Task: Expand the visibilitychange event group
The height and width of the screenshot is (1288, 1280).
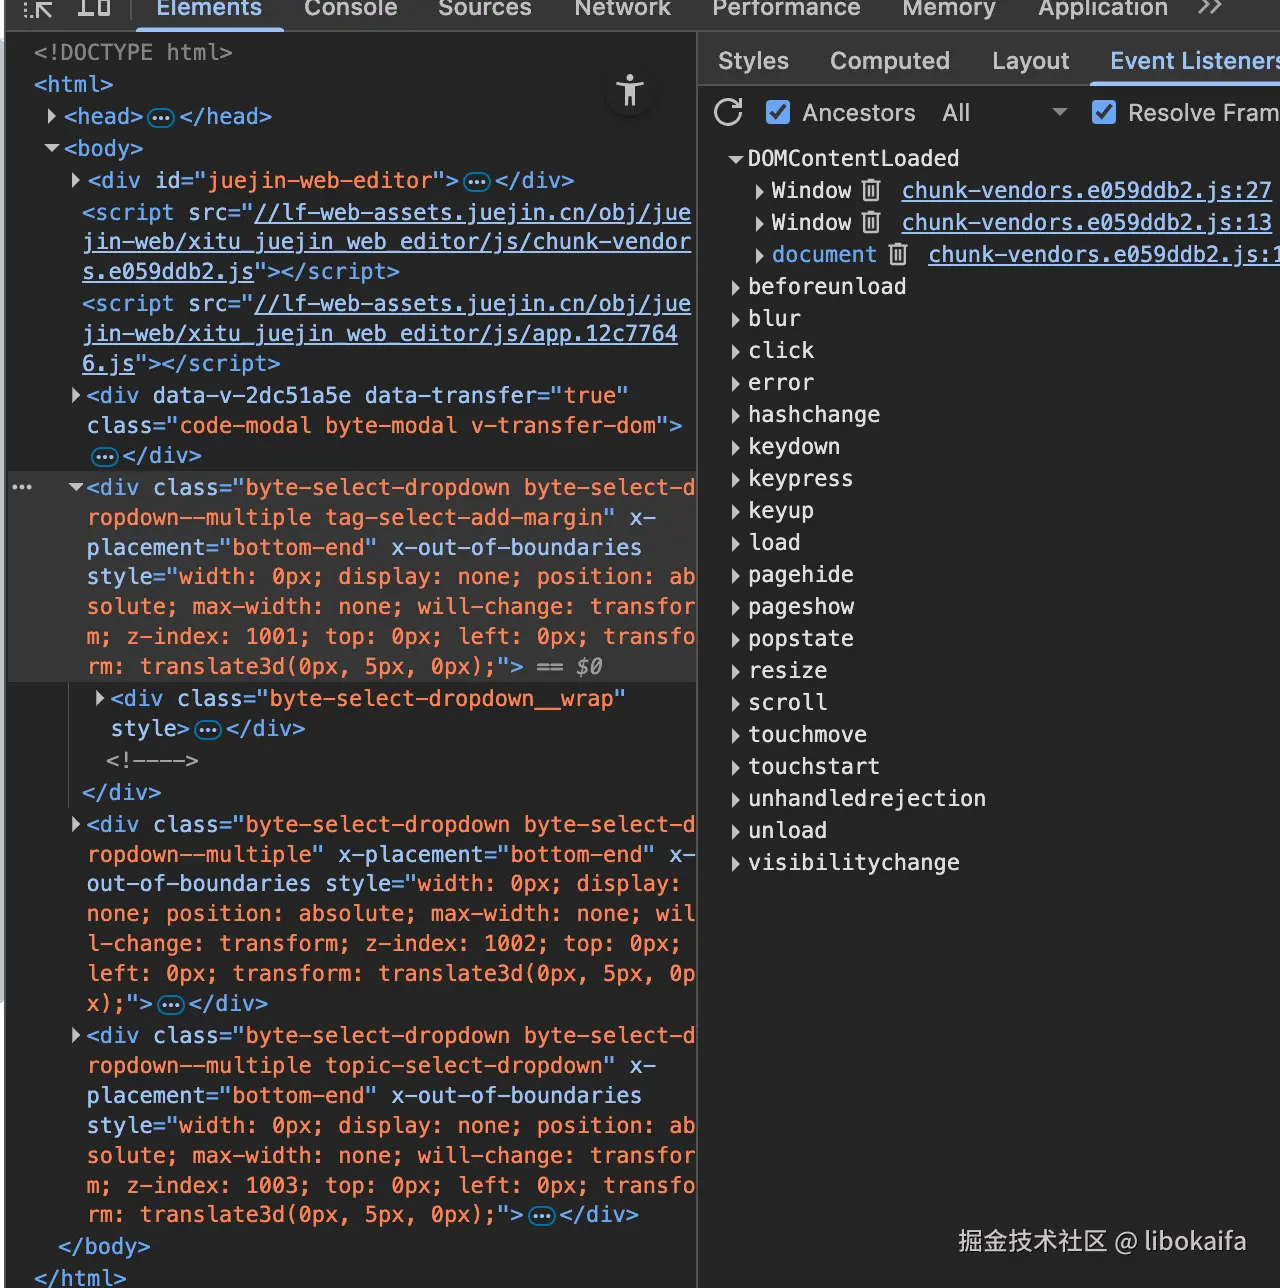Action: click(736, 863)
